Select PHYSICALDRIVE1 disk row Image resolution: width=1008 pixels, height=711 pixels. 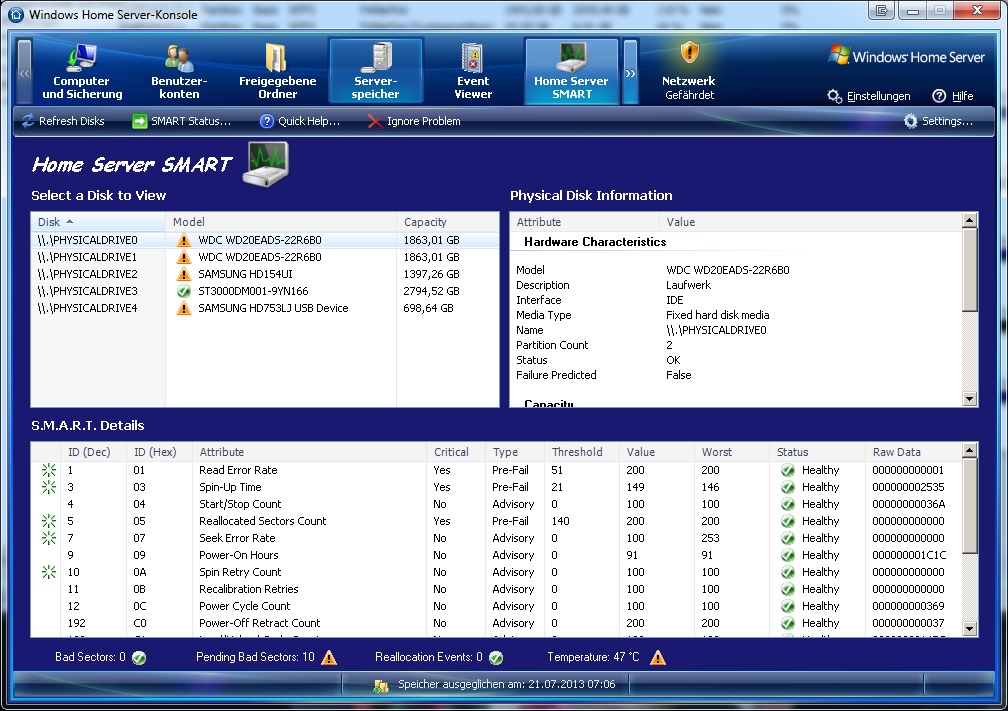pos(265,257)
